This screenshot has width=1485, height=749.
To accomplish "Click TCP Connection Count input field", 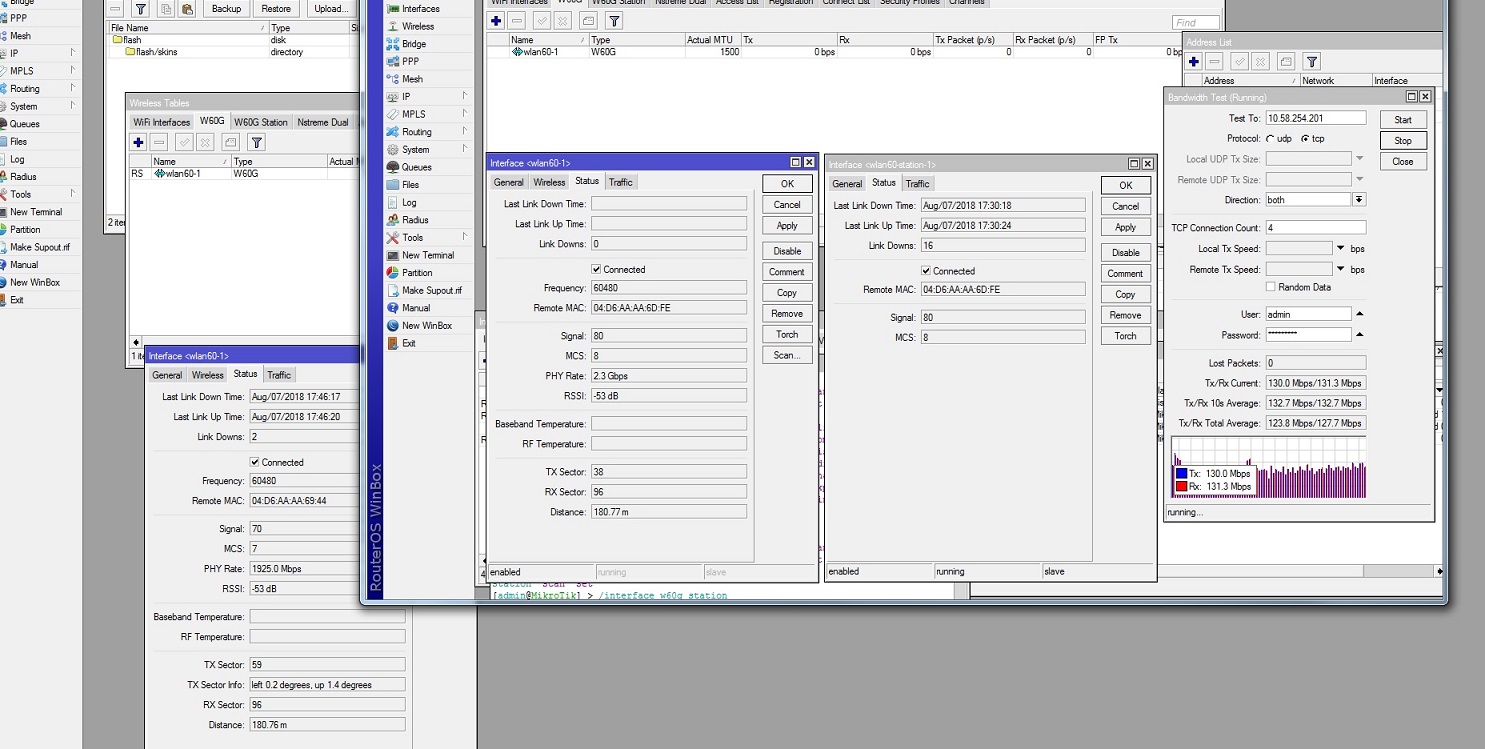I will pyautogui.click(x=1315, y=228).
